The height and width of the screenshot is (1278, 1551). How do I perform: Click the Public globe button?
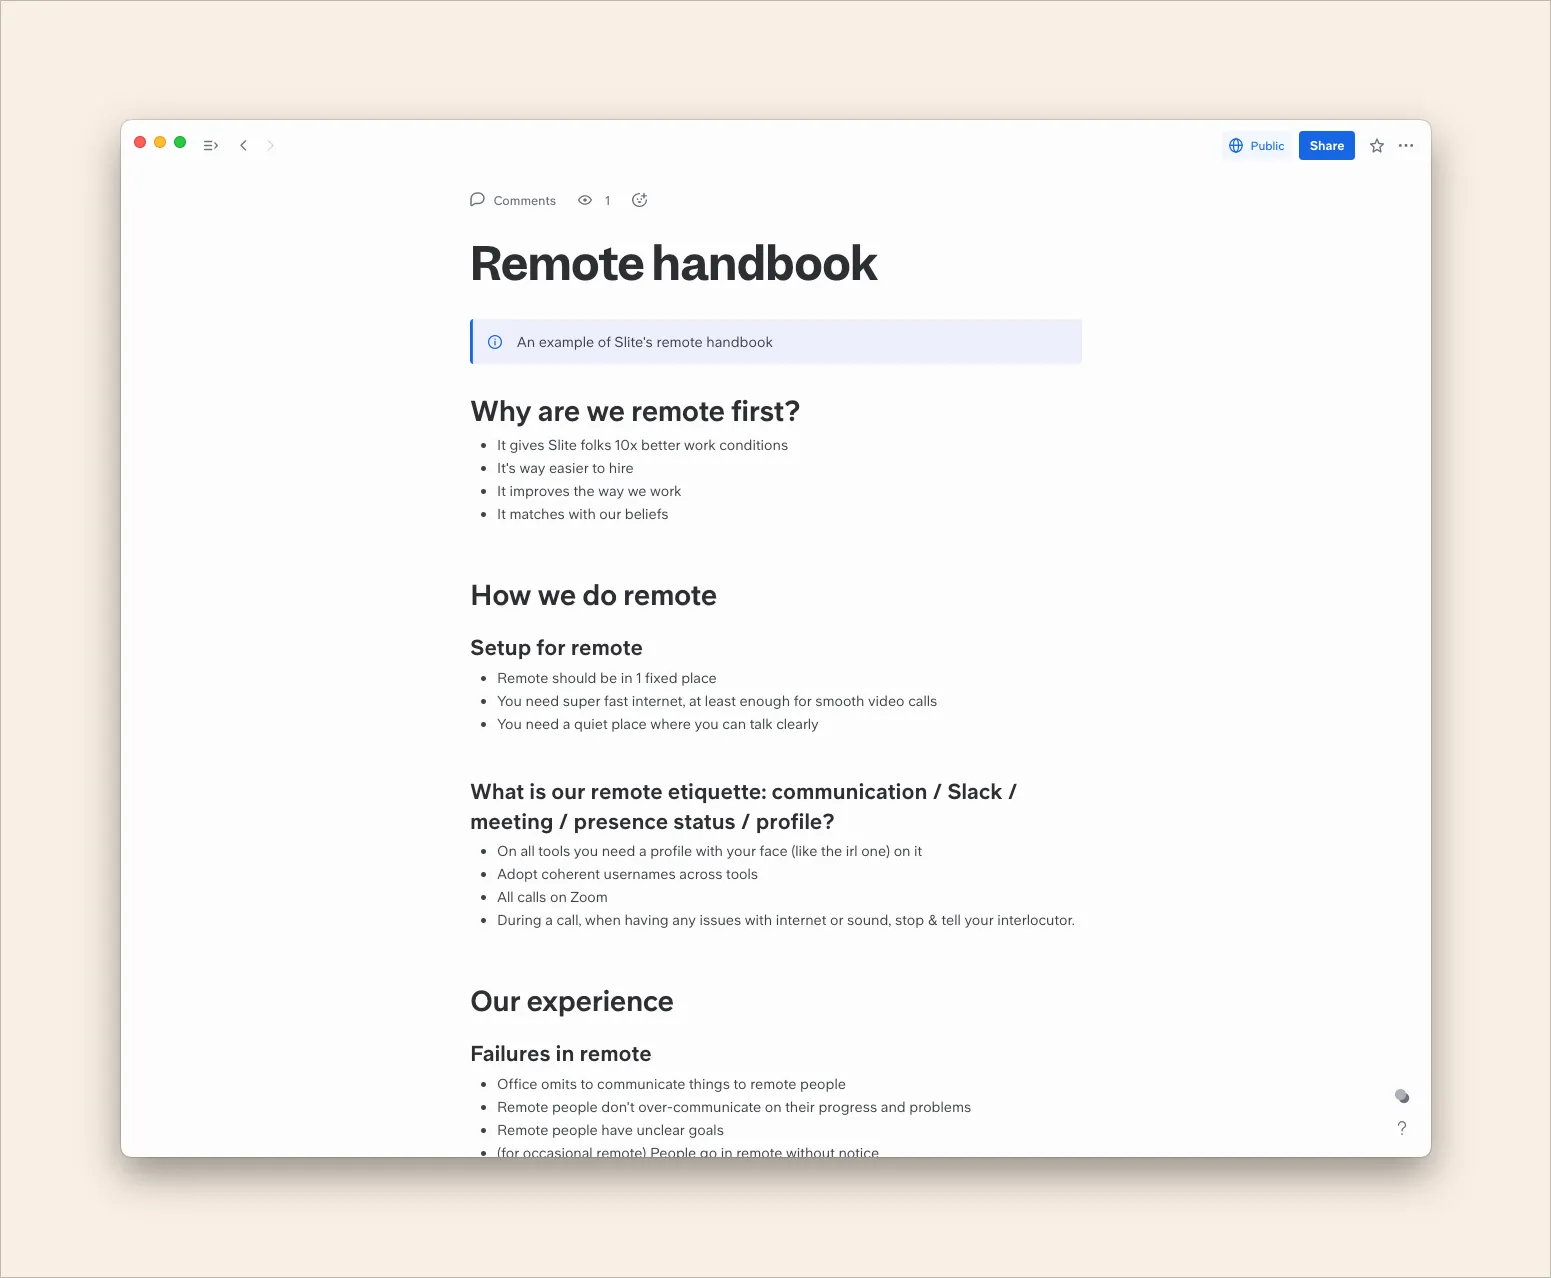[x=1257, y=145]
